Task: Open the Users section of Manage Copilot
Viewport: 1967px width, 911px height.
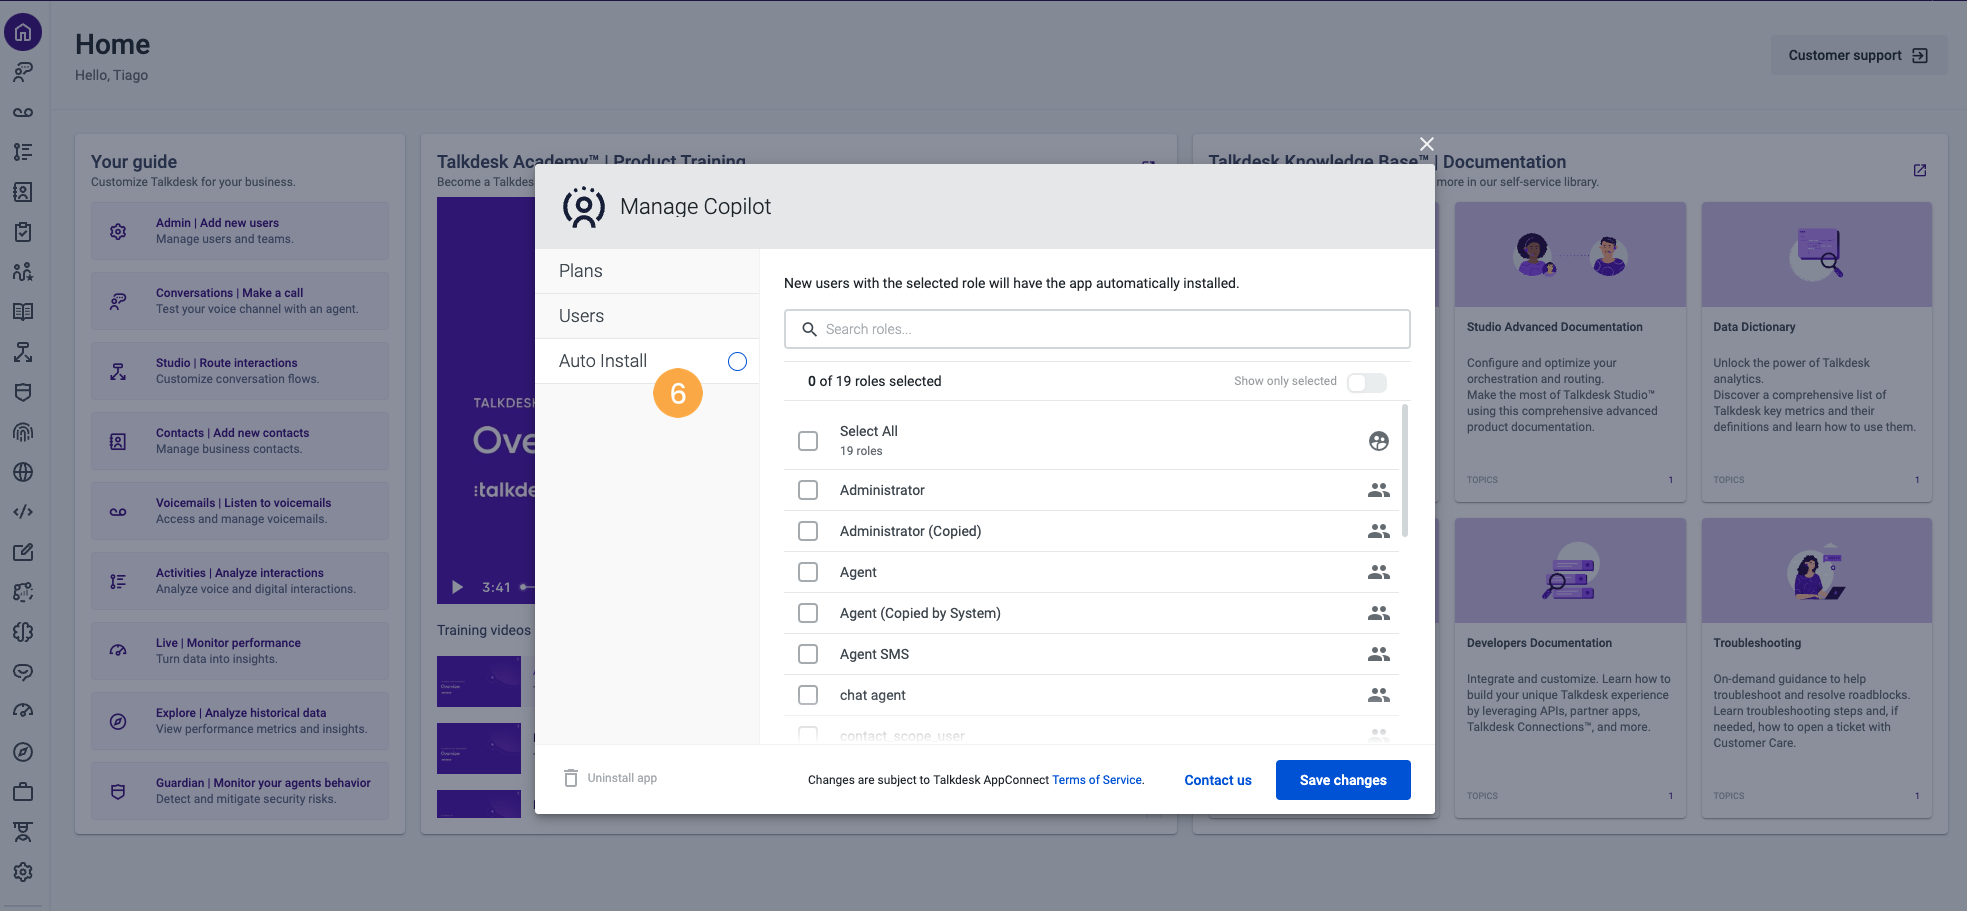Action: [580, 315]
